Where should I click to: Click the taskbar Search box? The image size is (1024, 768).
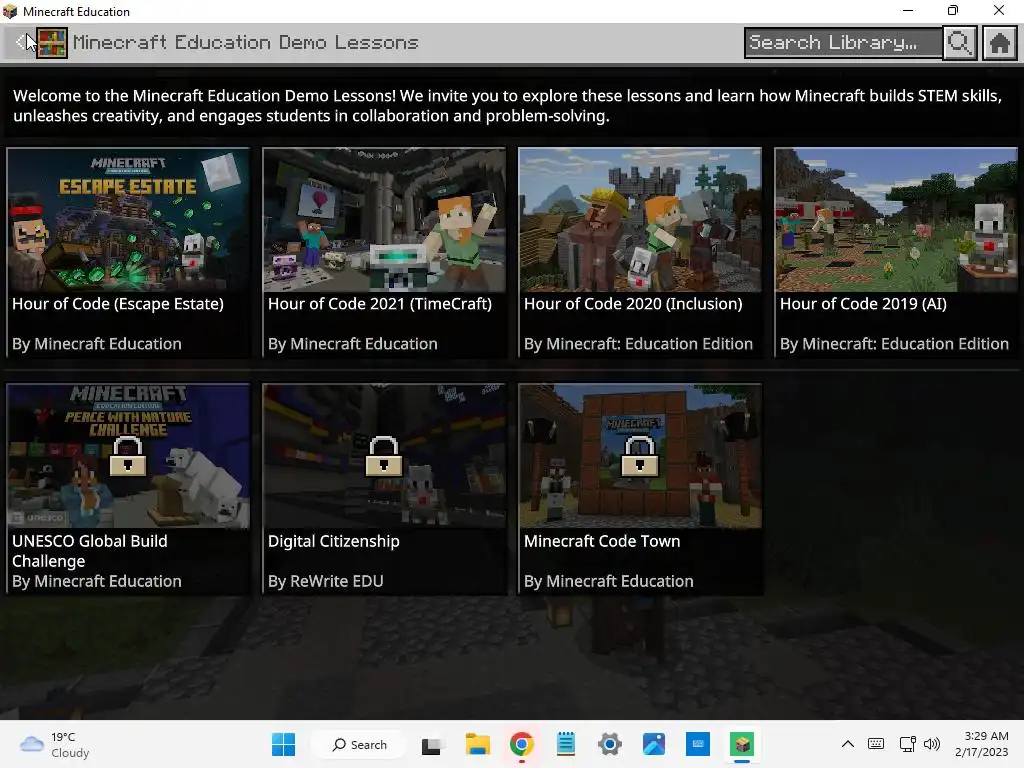coord(360,744)
